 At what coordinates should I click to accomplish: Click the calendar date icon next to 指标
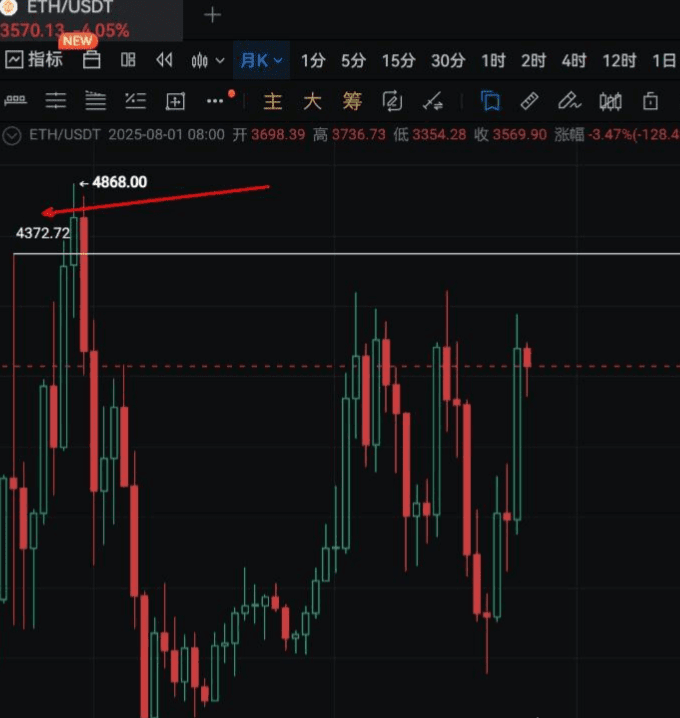[x=92, y=60]
